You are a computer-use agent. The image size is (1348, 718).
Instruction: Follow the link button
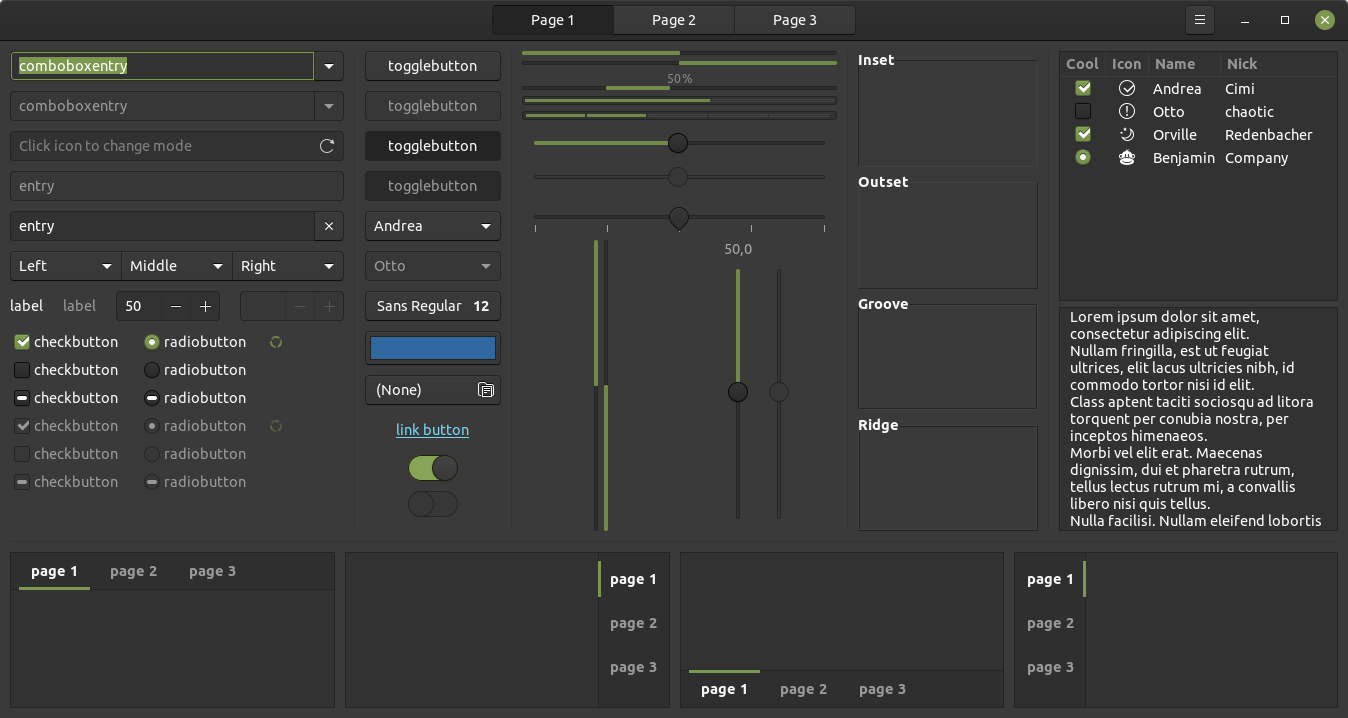433,430
